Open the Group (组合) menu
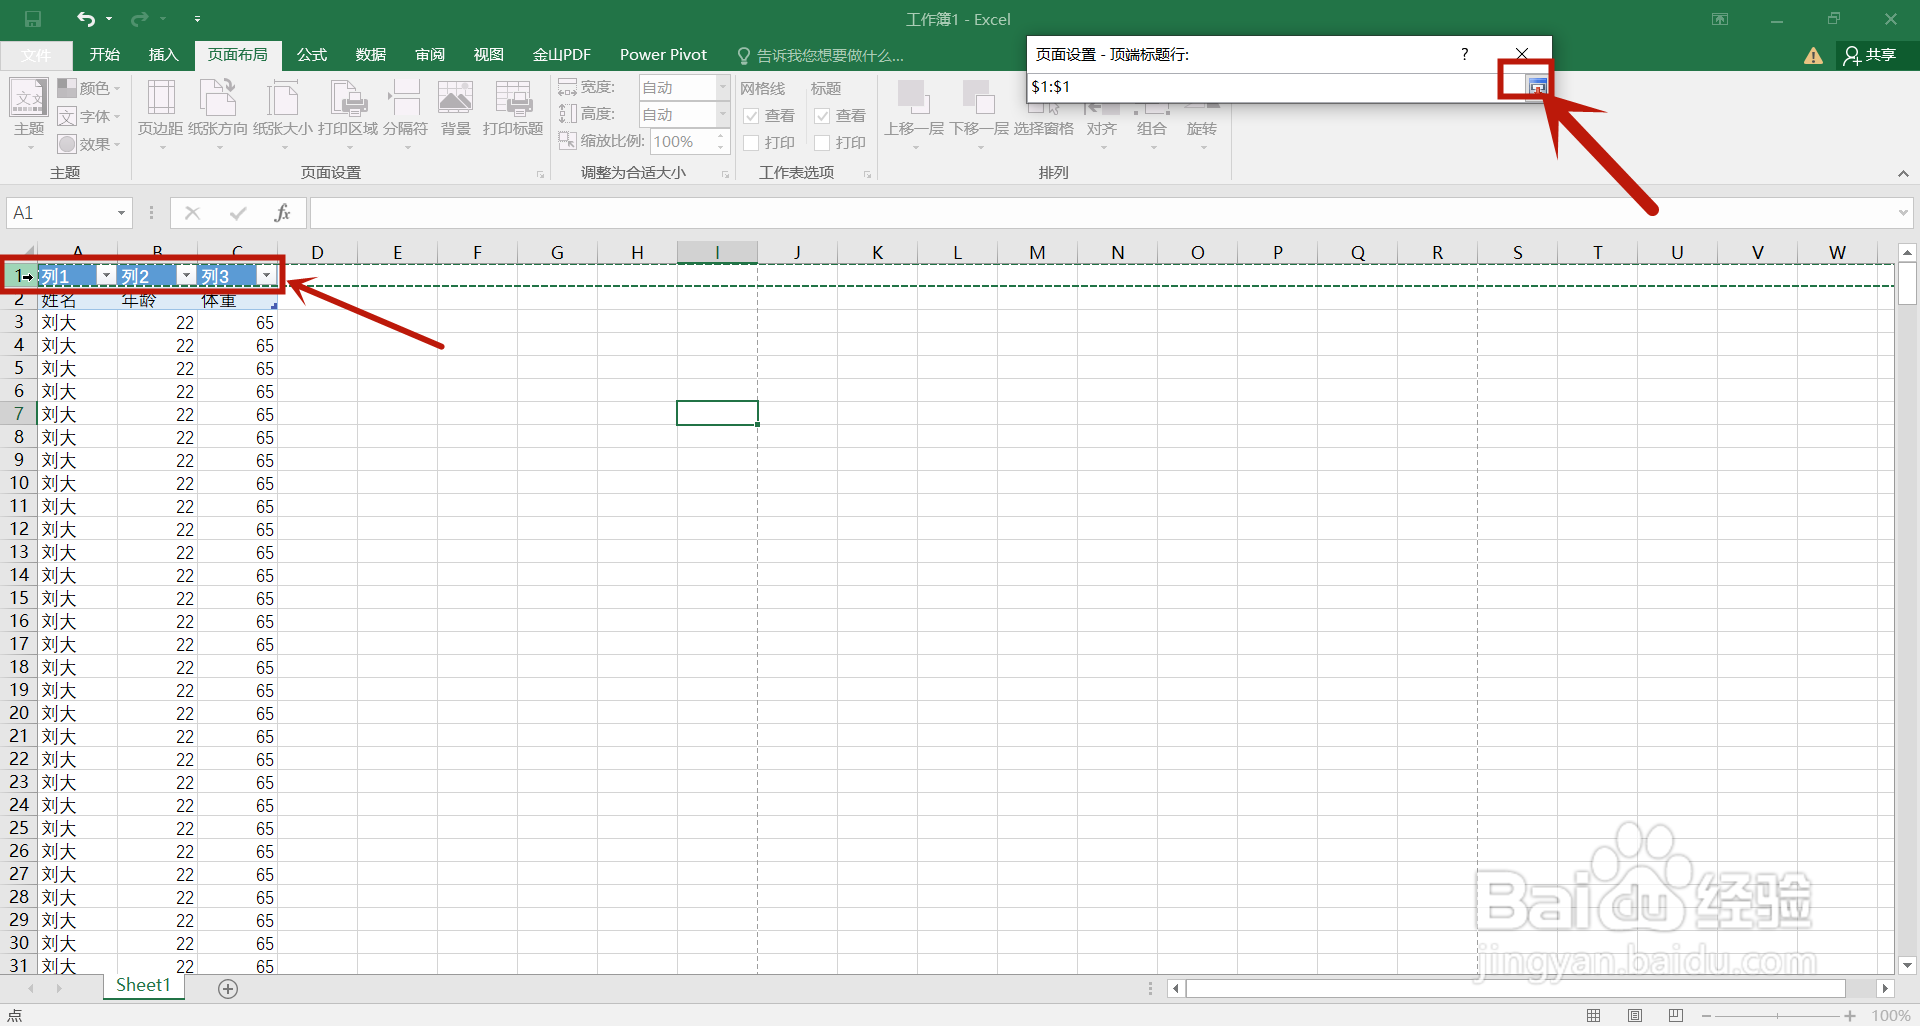The width and height of the screenshot is (1920, 1026). click(1152, 128)
